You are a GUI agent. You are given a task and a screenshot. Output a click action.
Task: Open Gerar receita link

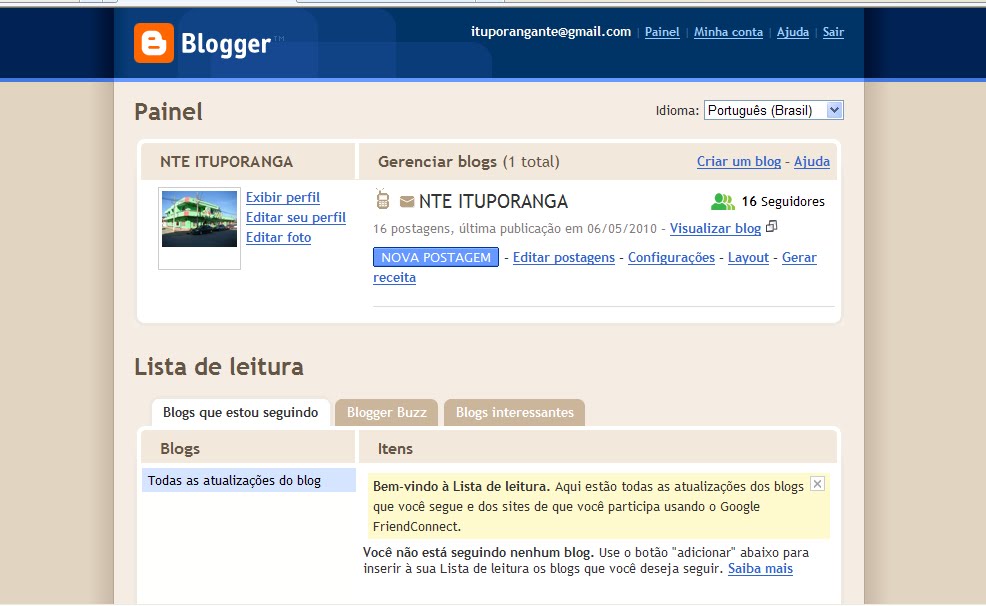799,258
